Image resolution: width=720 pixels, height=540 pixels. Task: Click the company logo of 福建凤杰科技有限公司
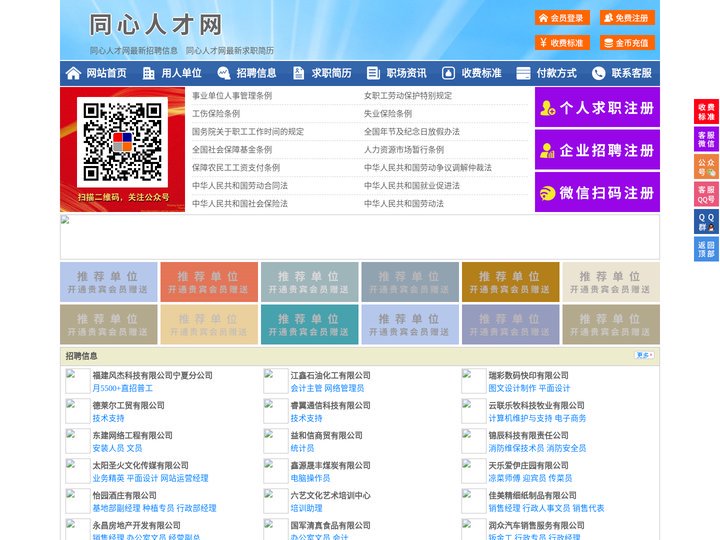[78, 381]
